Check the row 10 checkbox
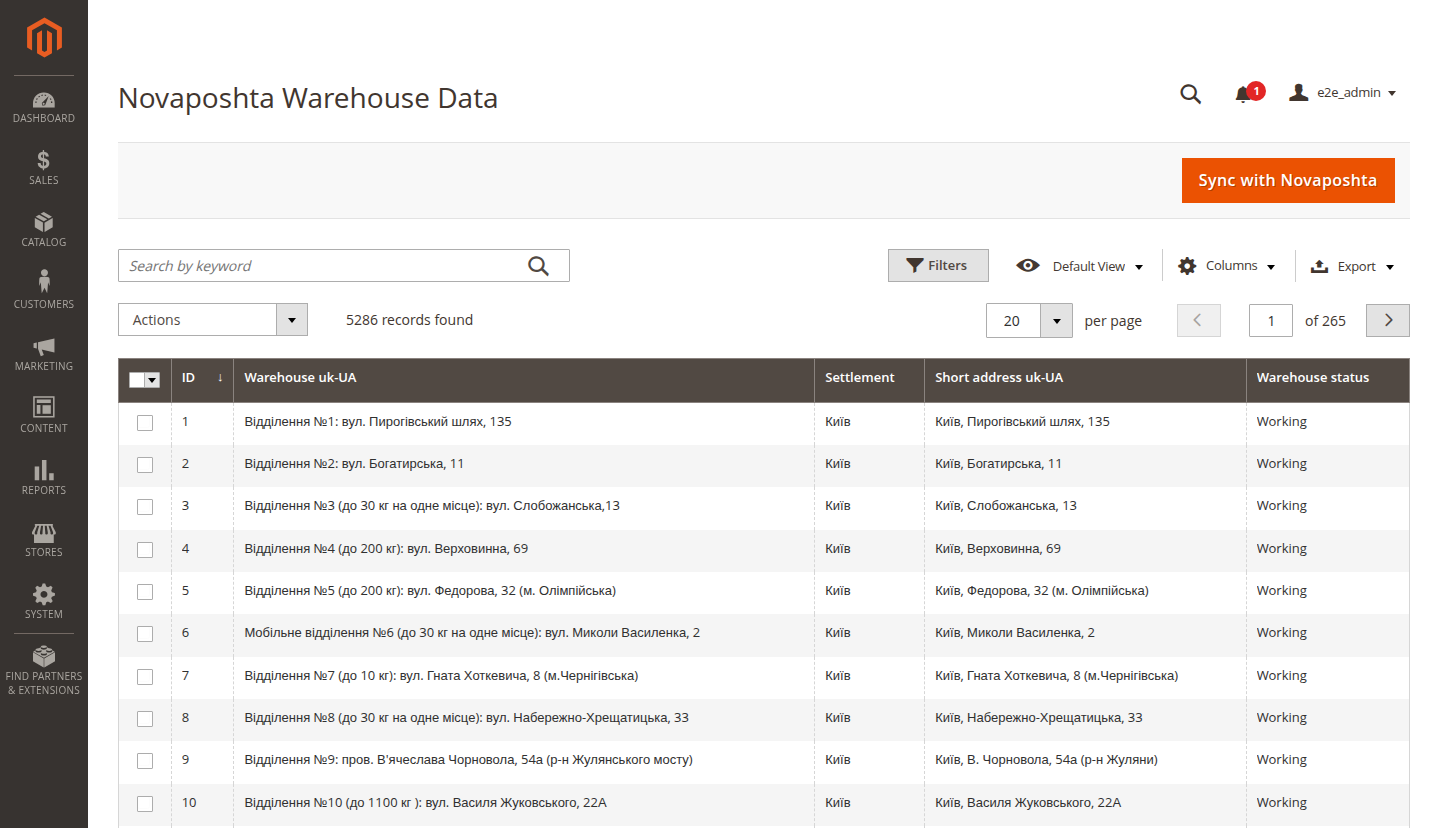 tap(145, 803)
